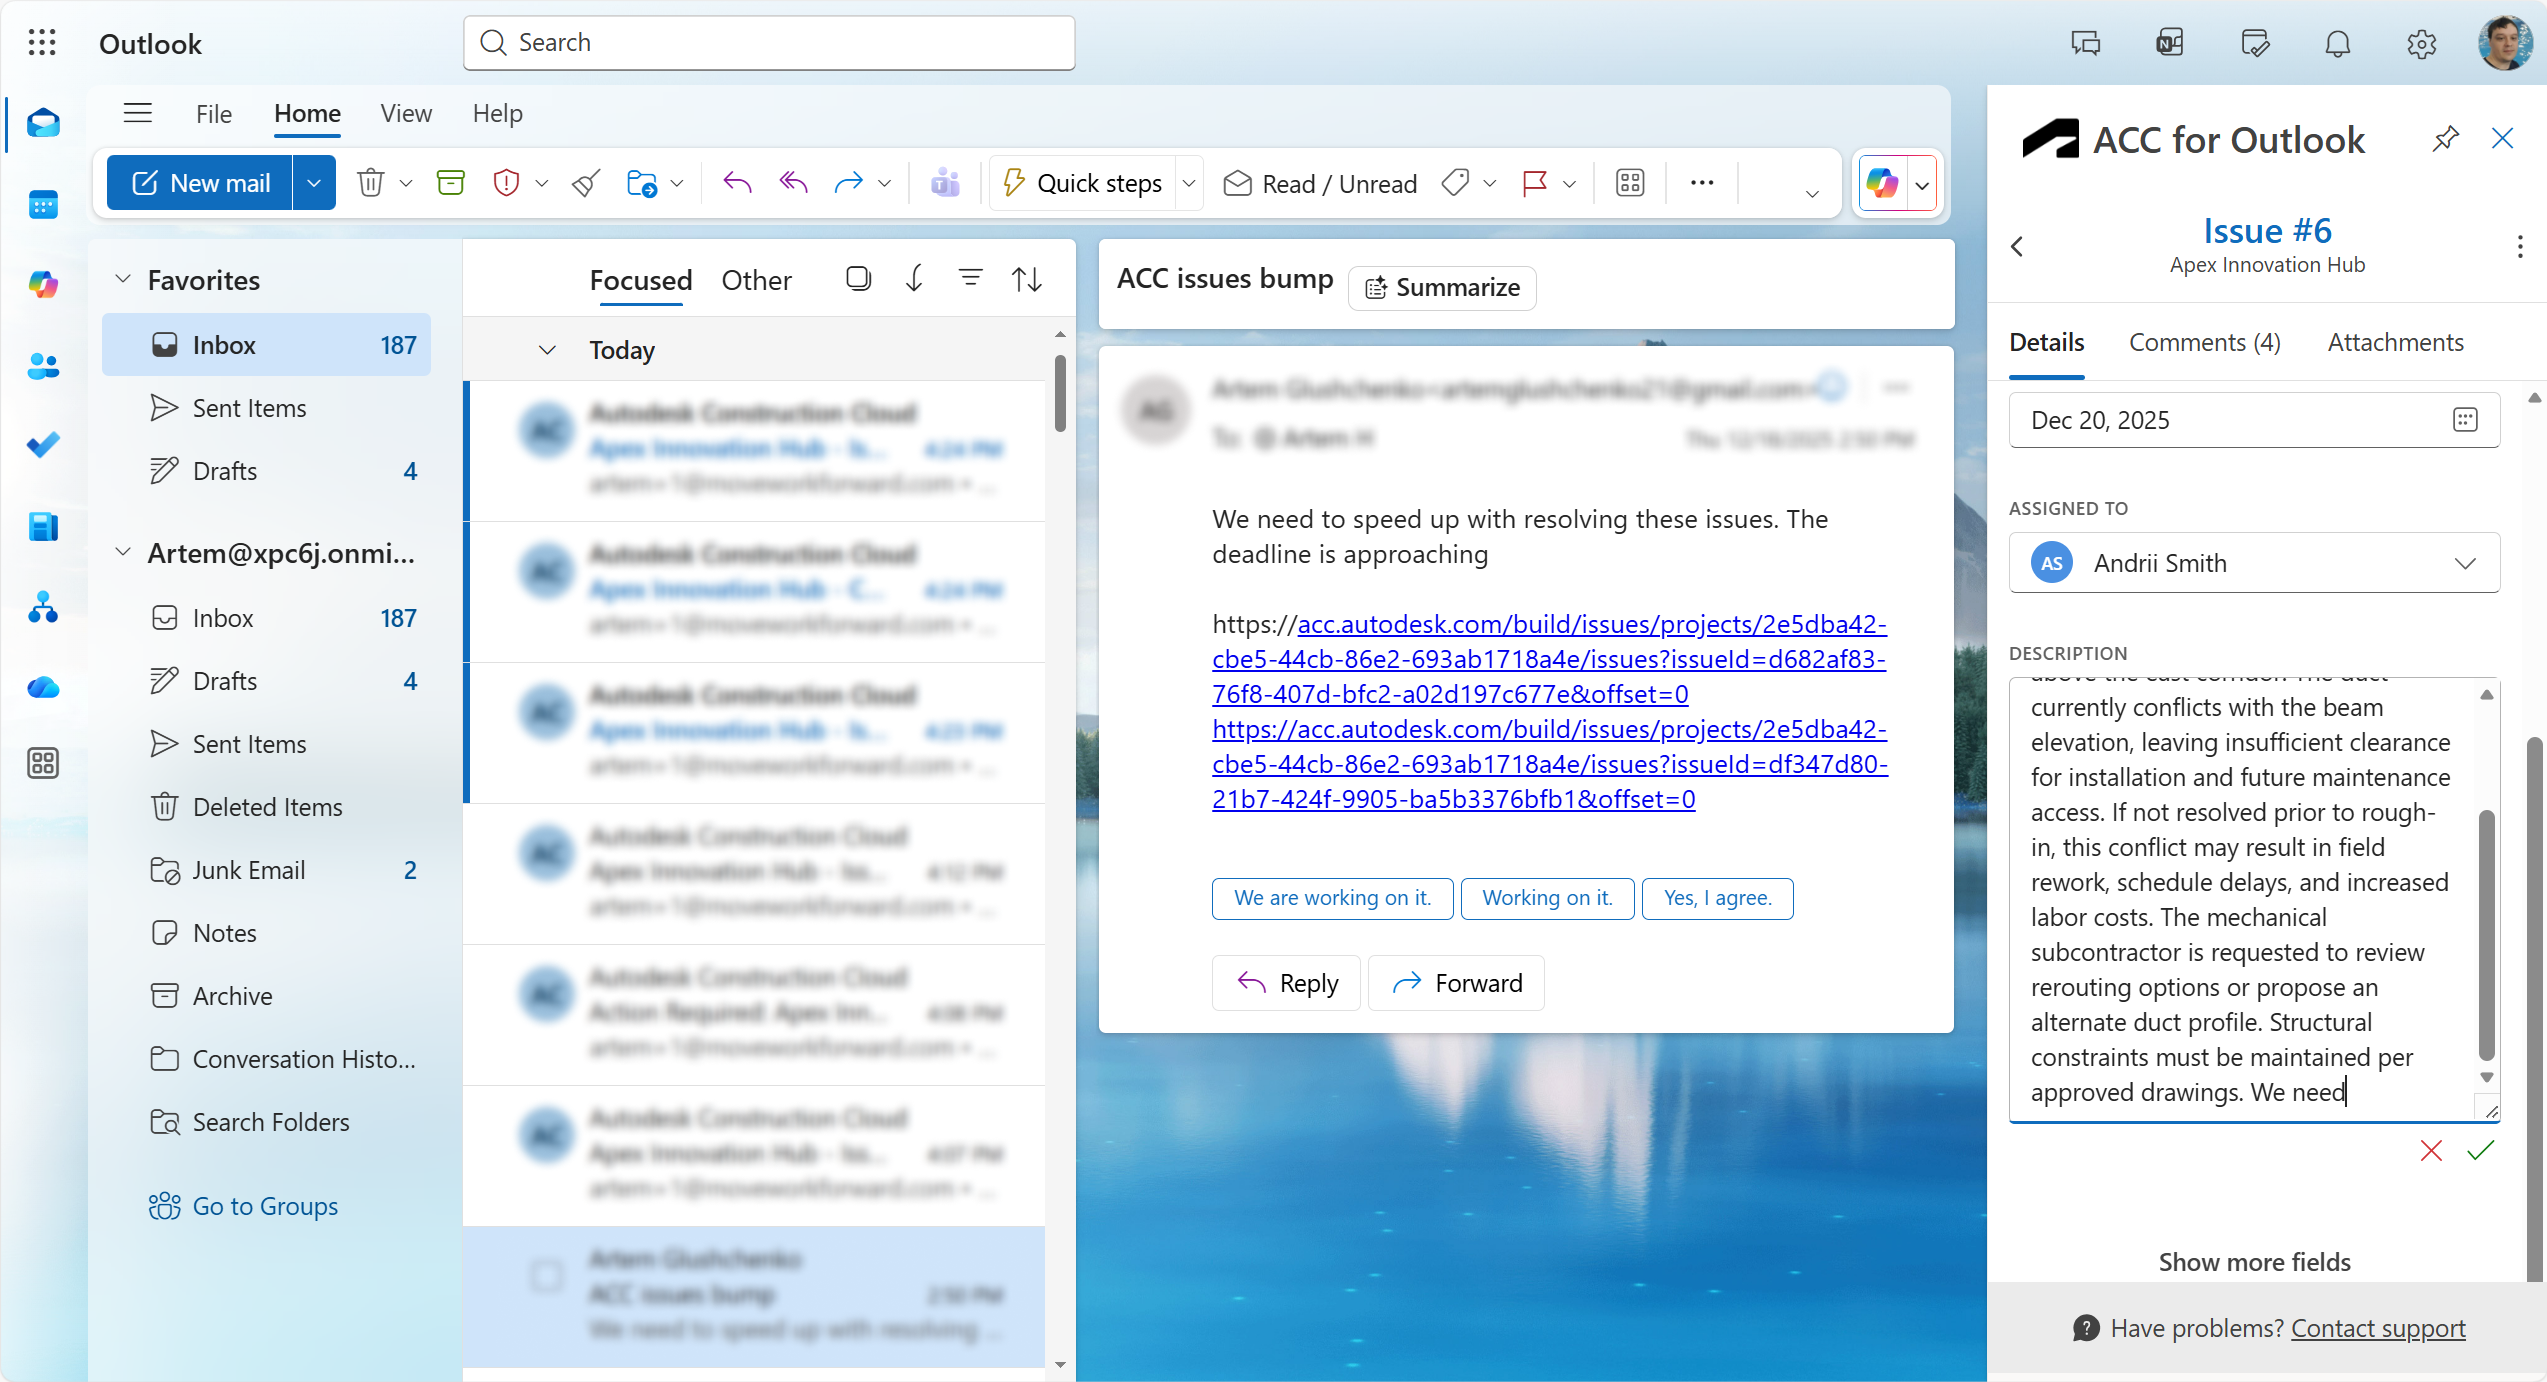
Task: Click the Archive icon in the ribbon
Action: [x=451, y=183]
